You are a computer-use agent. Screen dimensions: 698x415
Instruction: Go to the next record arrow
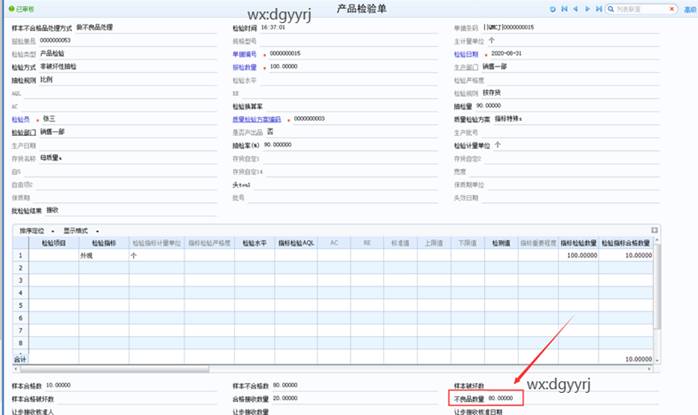(x=586, y=8)
